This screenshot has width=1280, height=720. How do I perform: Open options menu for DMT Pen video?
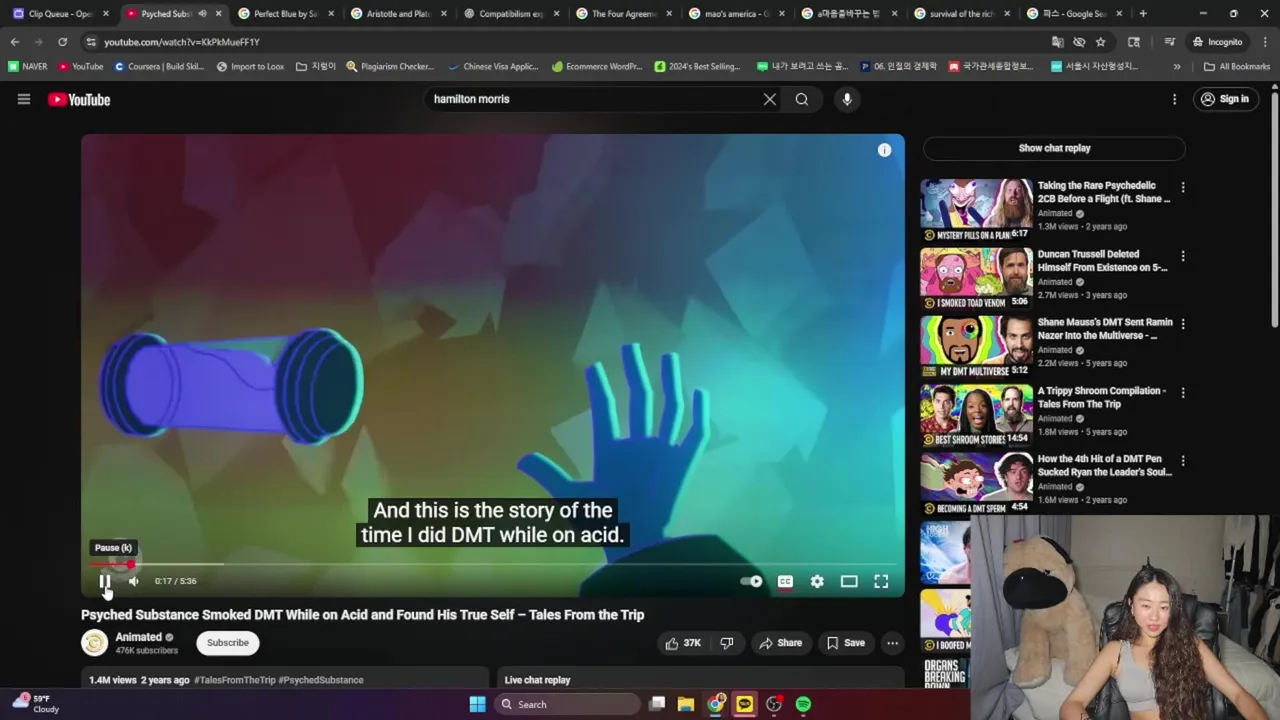1183,461
